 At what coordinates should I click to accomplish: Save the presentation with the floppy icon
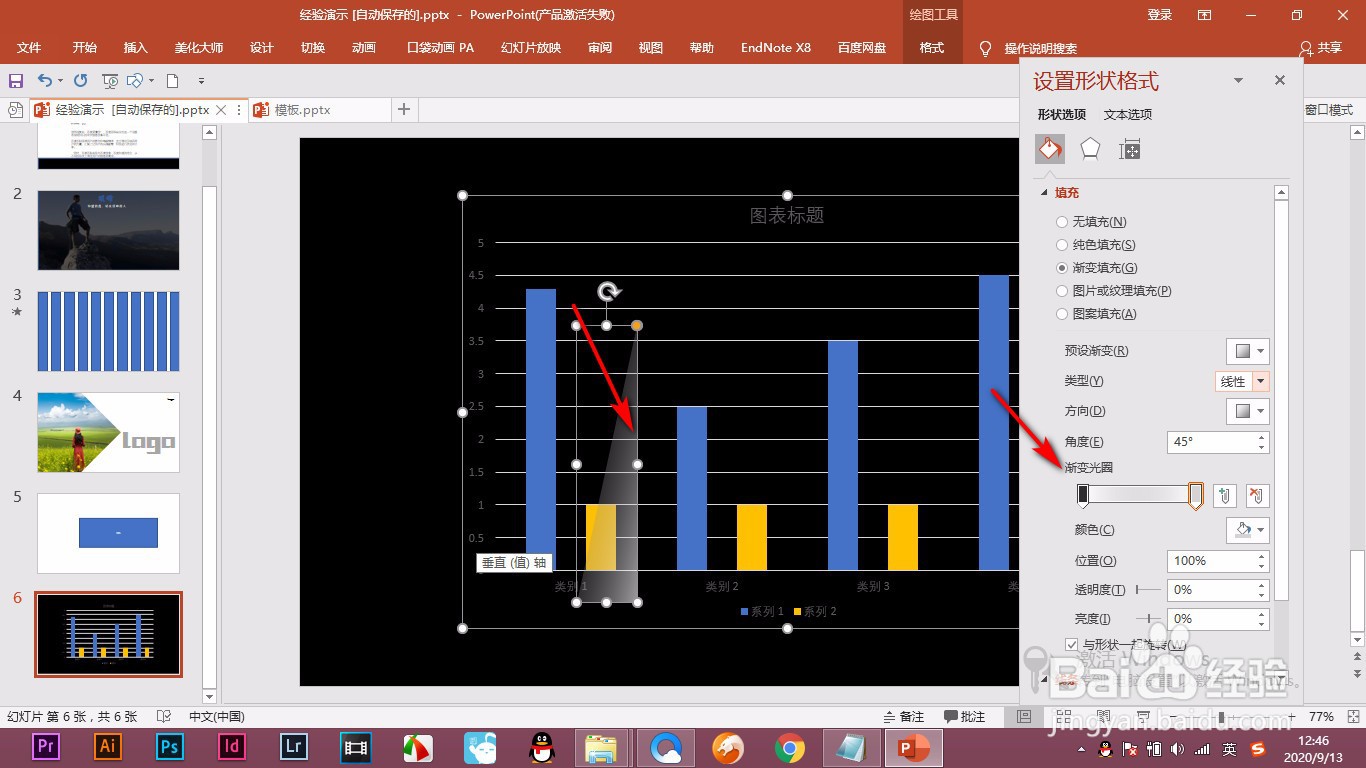[x=16, y=81]
